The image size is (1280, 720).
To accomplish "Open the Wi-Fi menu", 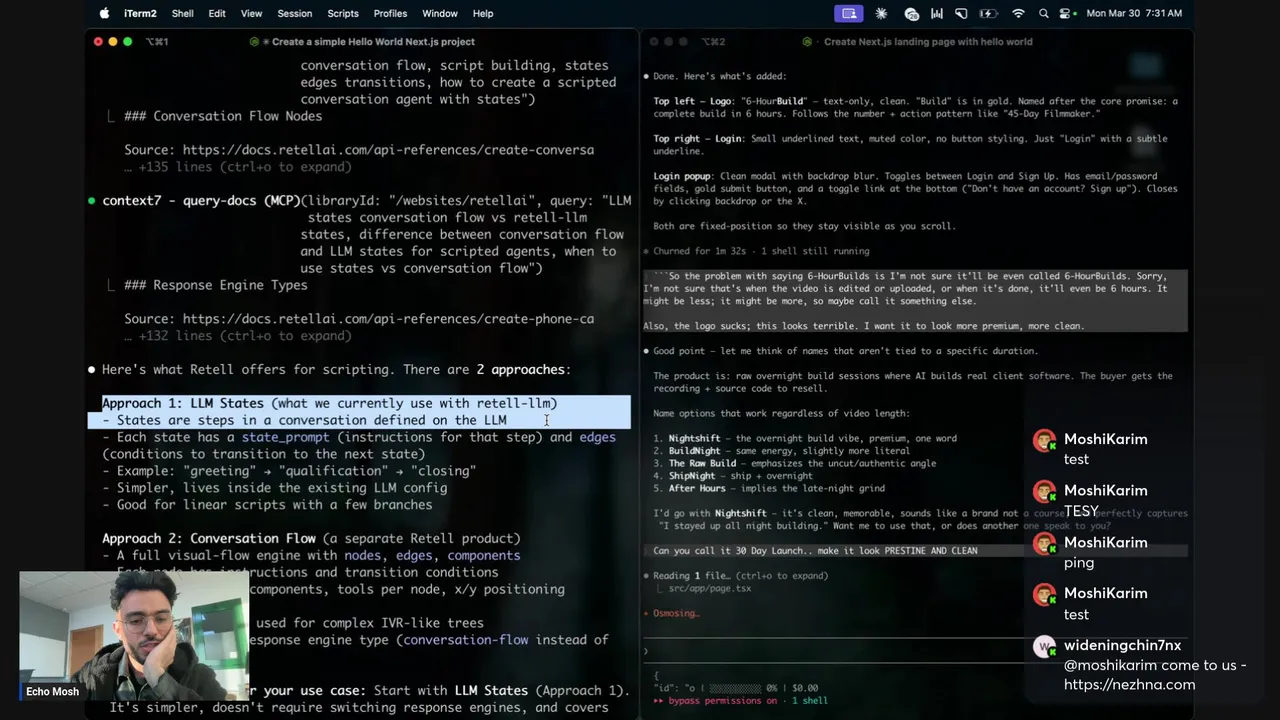I will click(x=1018, y=13).
